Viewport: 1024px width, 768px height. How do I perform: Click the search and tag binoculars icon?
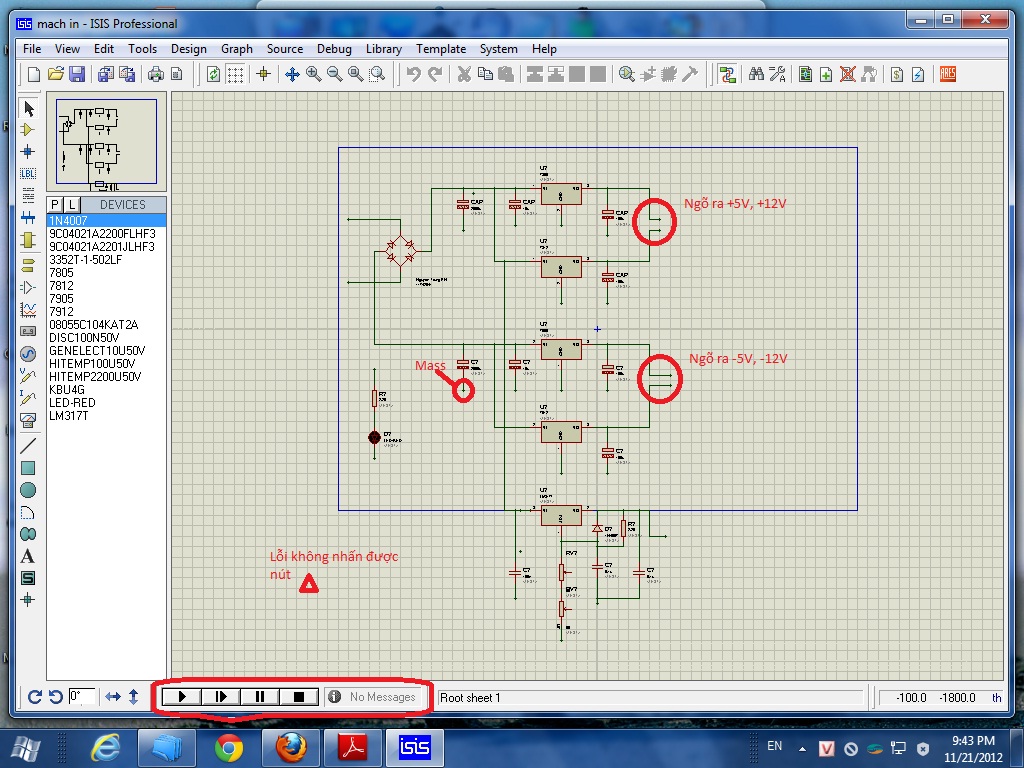[x=757, y=74]
